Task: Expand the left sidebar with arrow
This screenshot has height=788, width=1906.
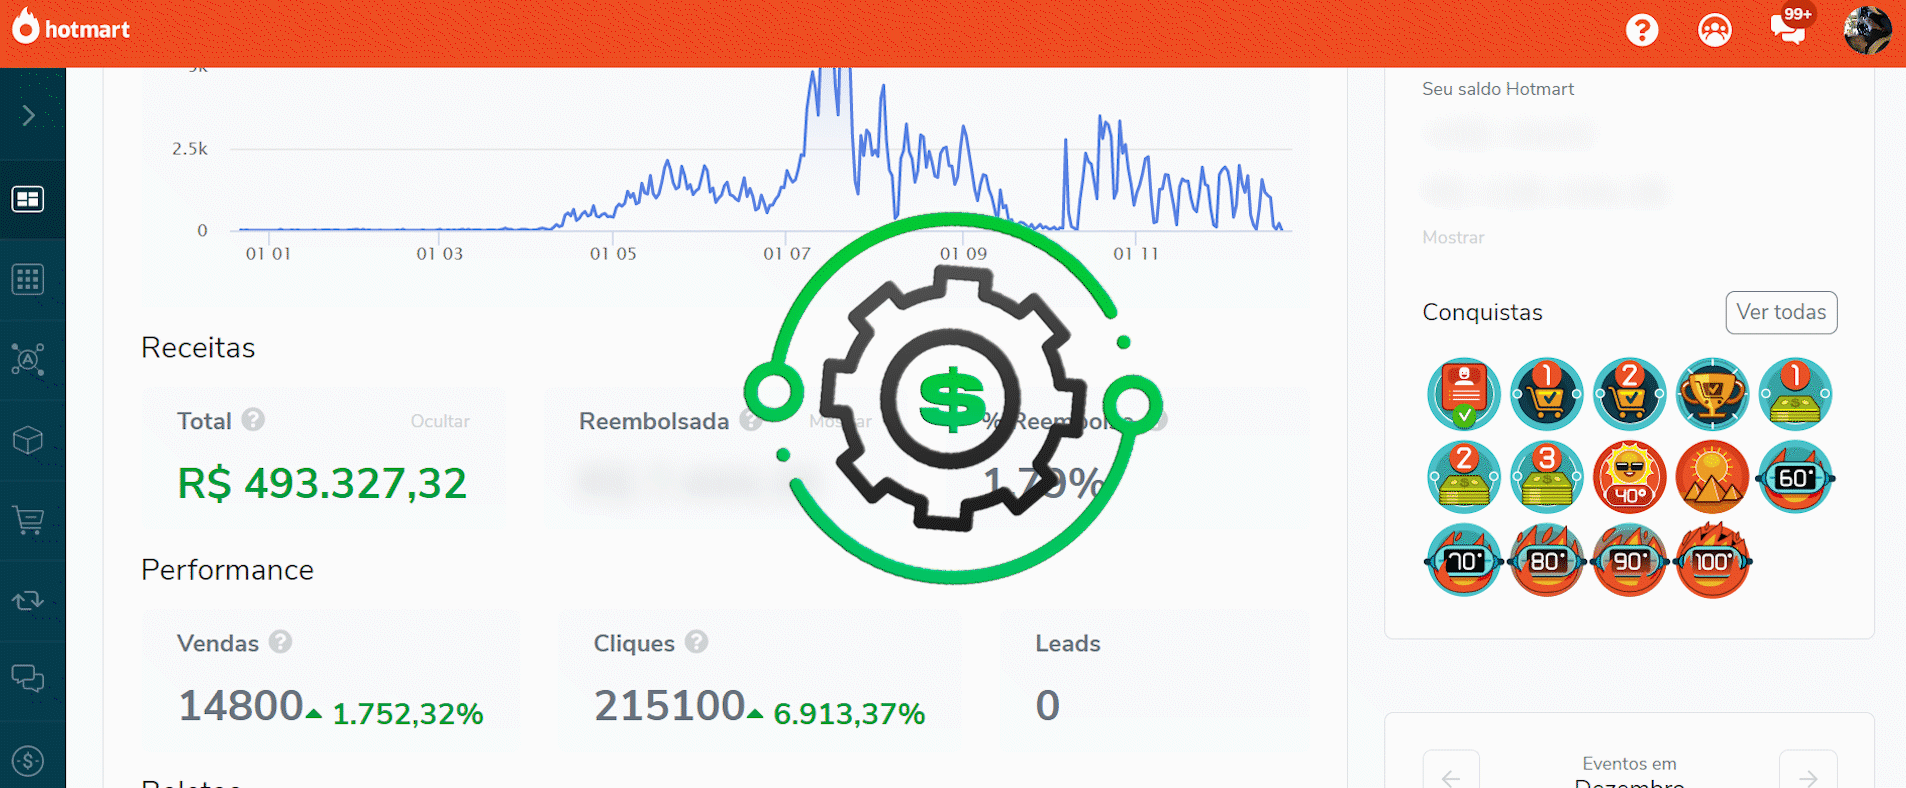Action: [29, 116]
